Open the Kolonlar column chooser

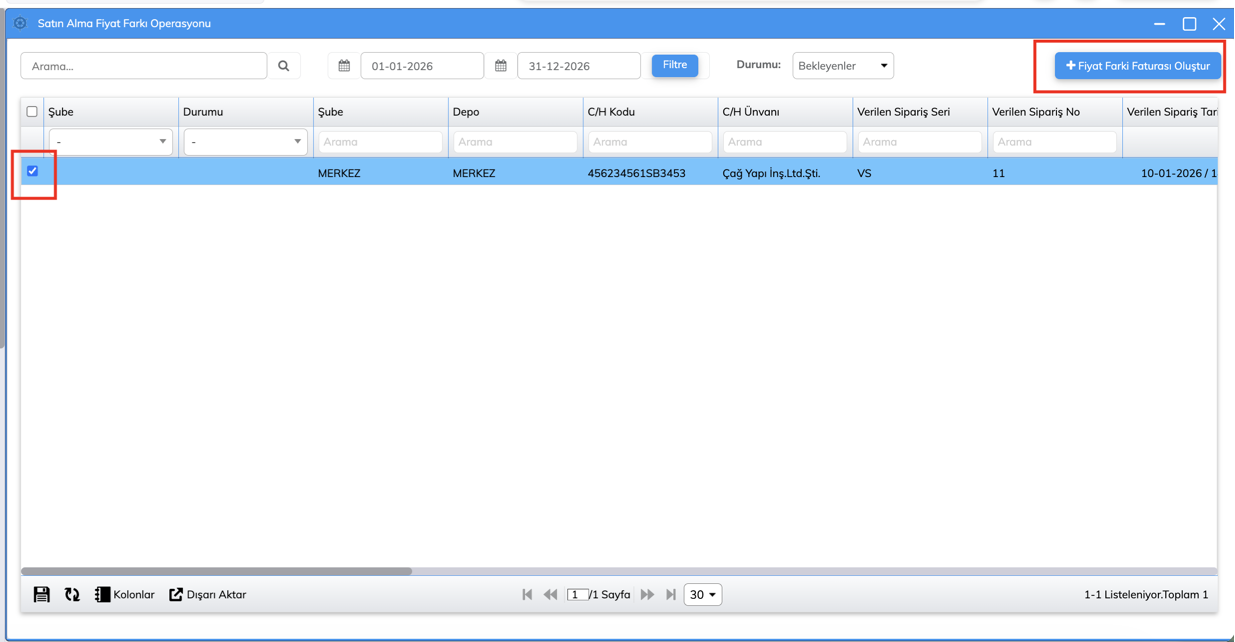click(x=125, y=595)
